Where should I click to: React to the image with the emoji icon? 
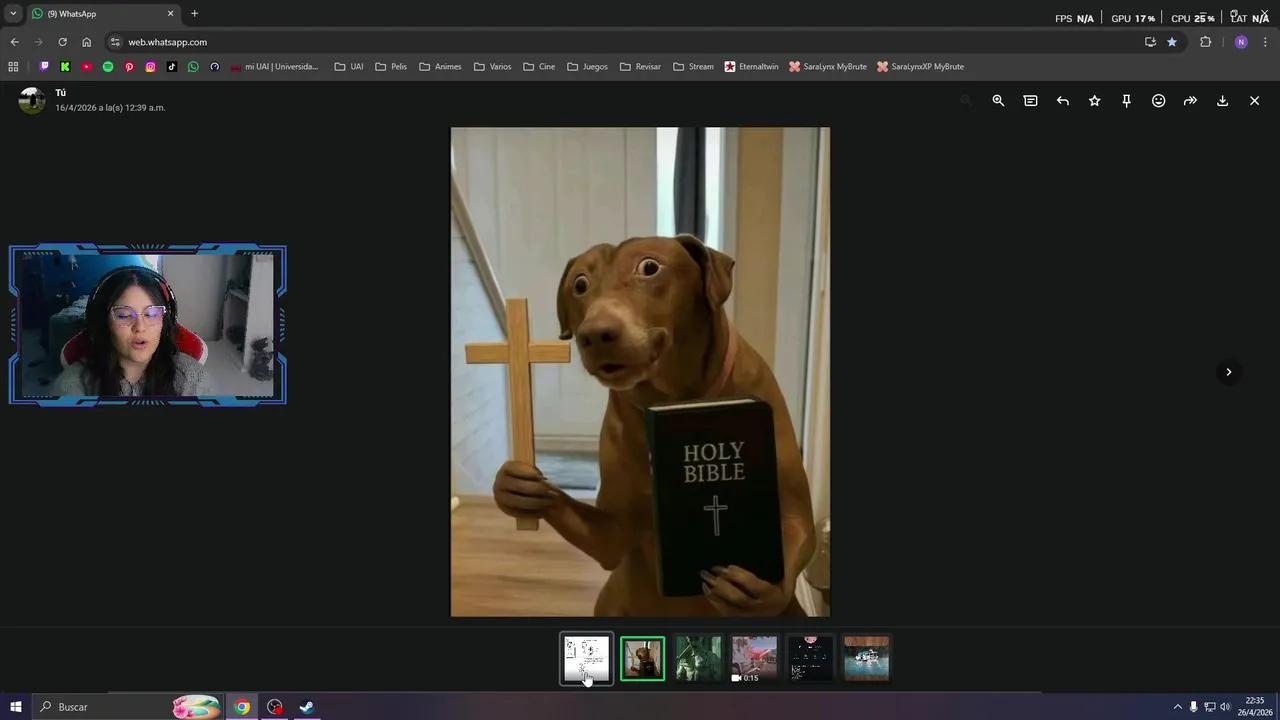click(x=1158, y=101)
